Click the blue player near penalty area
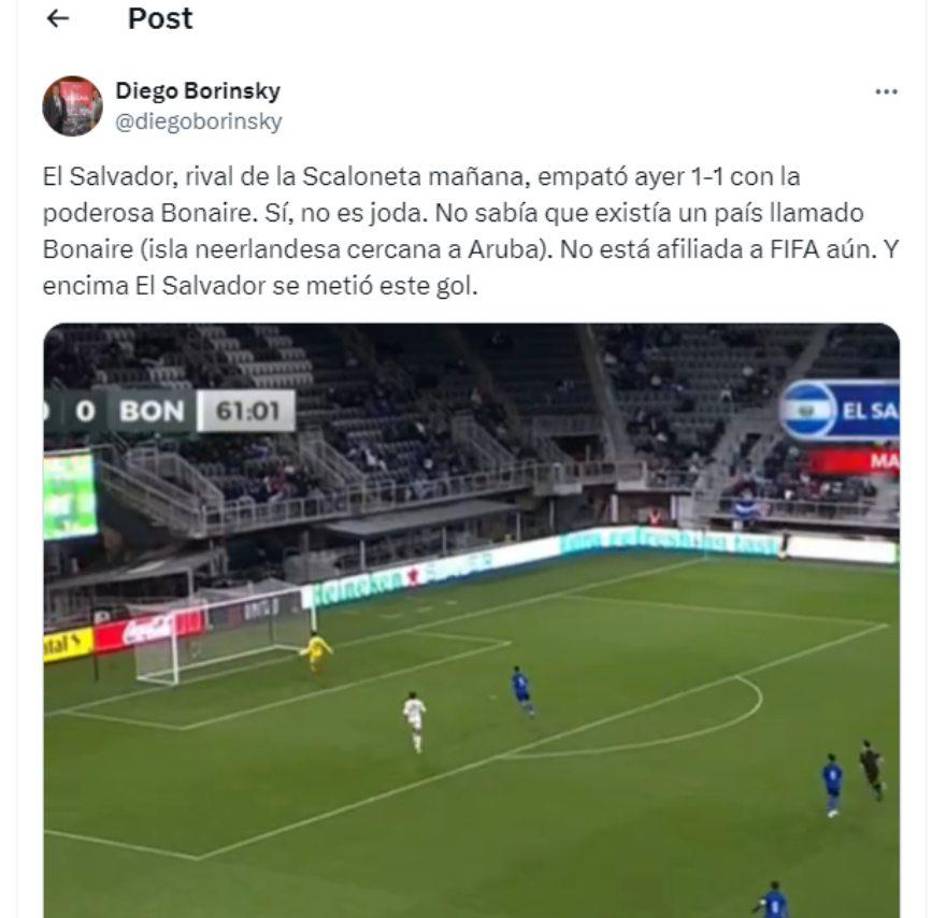 point(522,691)
